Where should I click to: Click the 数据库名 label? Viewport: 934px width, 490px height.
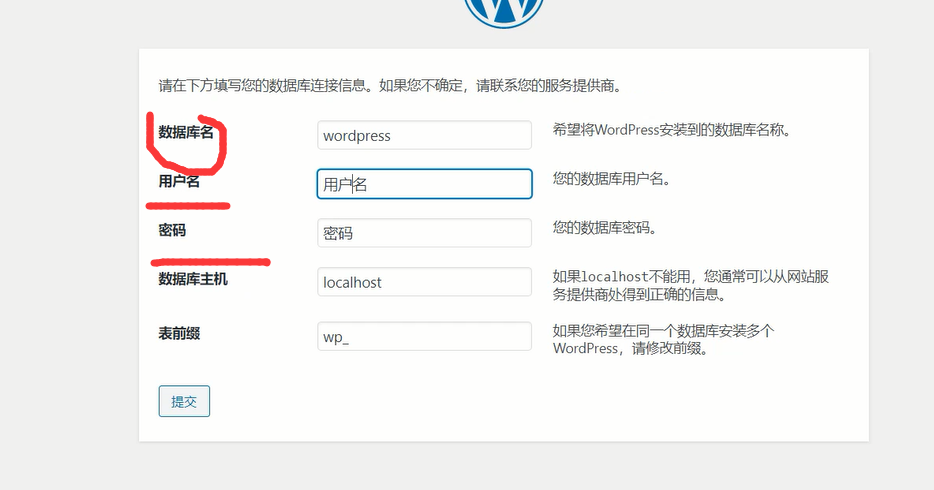(186, 132)
